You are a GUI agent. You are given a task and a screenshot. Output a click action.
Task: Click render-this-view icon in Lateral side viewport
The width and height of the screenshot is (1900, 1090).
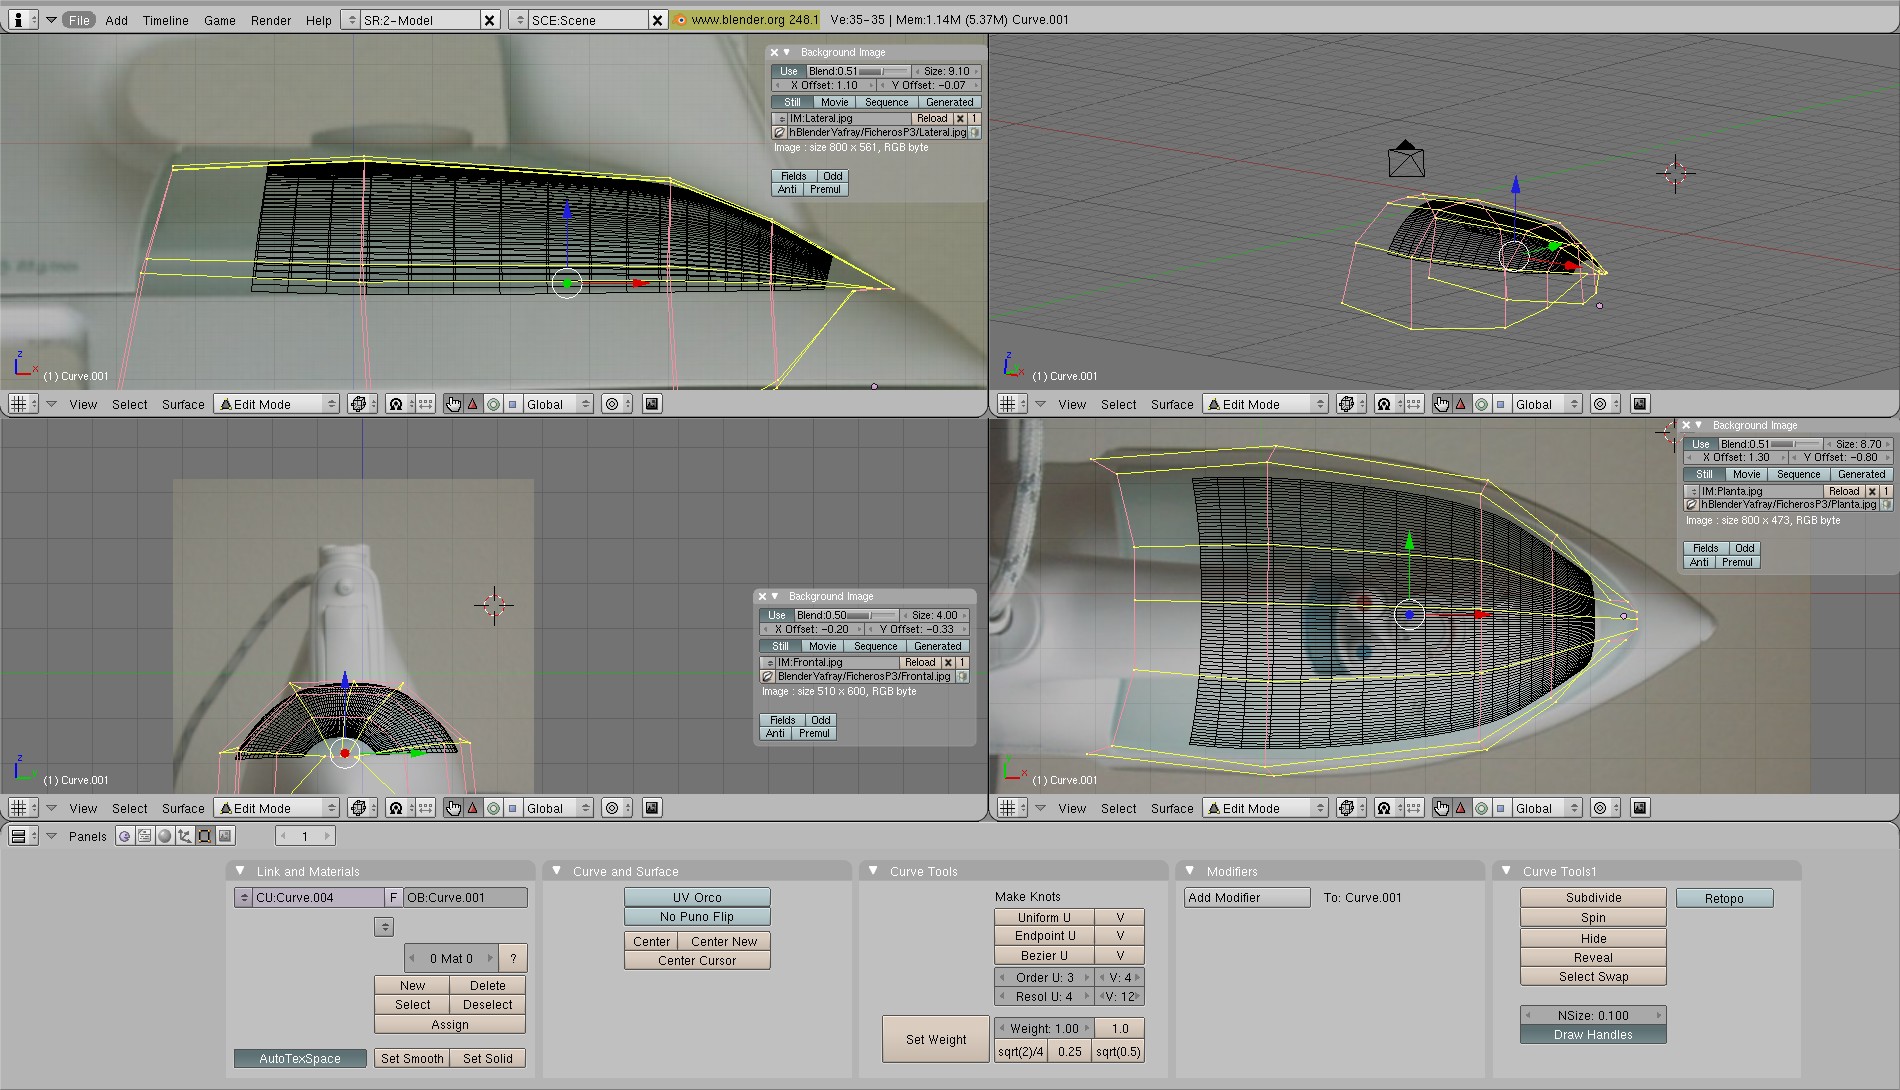pos(652,404)
